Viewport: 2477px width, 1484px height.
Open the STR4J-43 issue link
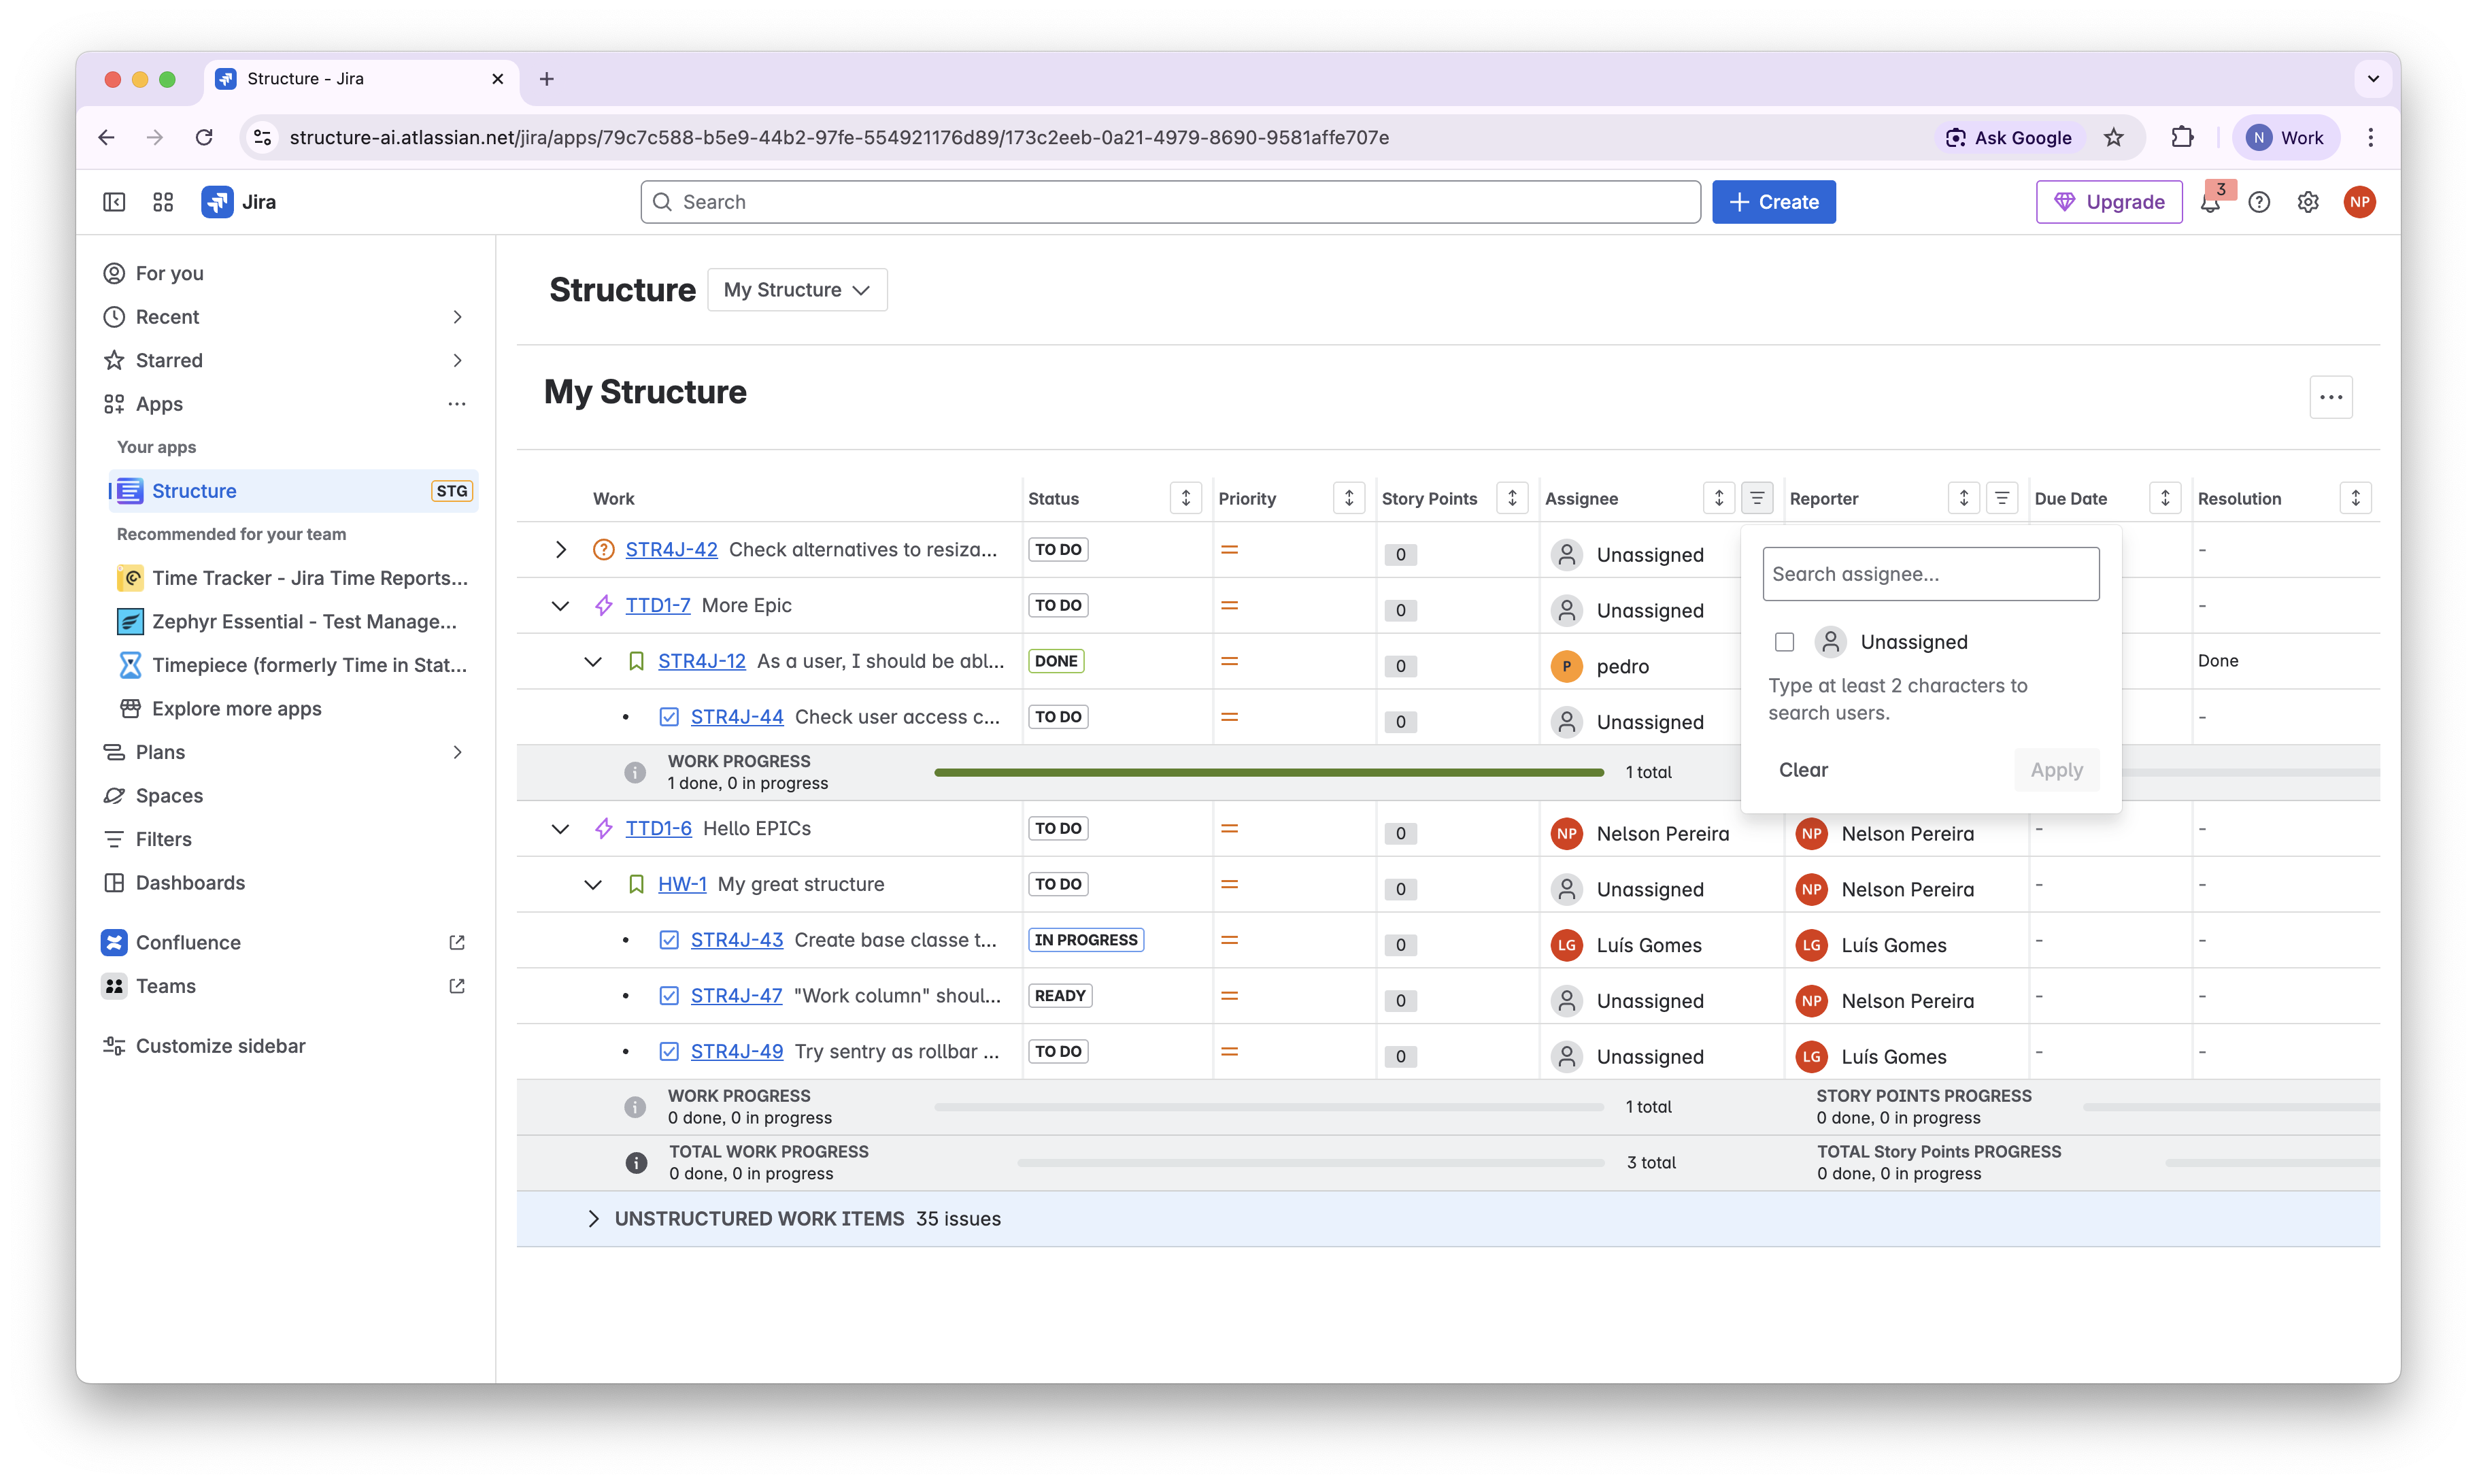(737, 940)
